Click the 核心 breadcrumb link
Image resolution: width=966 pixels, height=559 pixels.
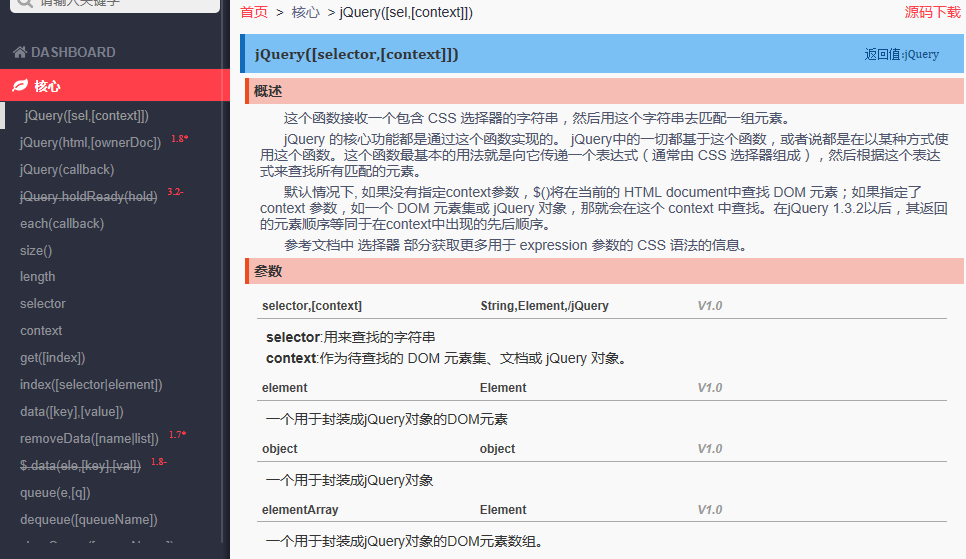point(306,12)
